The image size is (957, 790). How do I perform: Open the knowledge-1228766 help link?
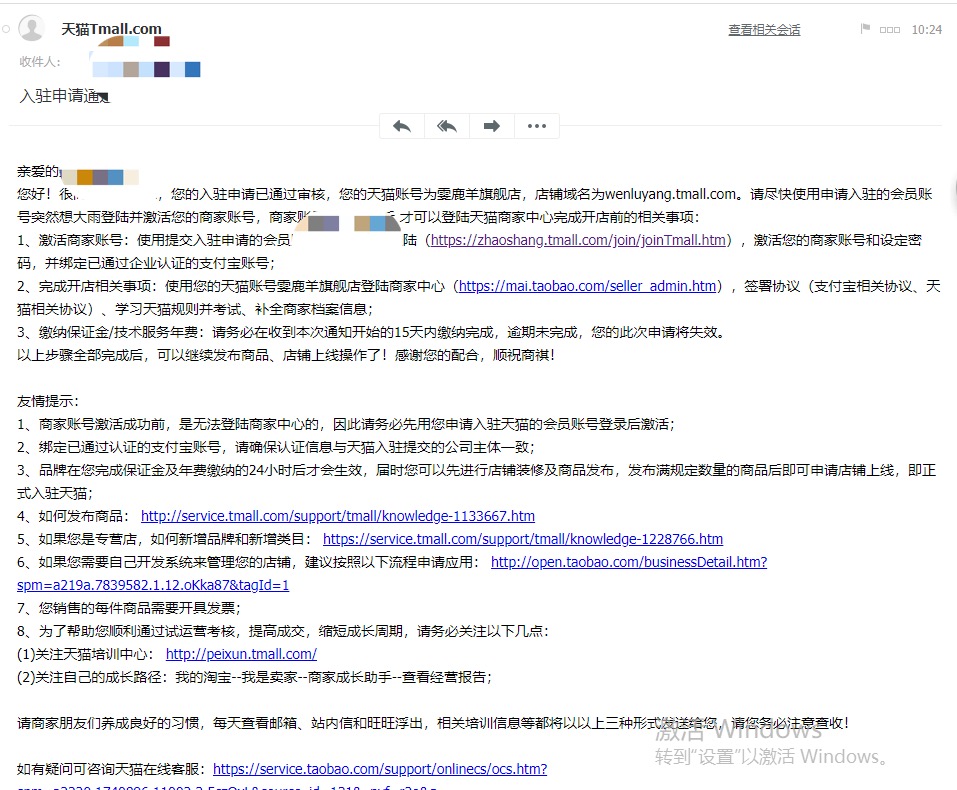click(523, 539)
